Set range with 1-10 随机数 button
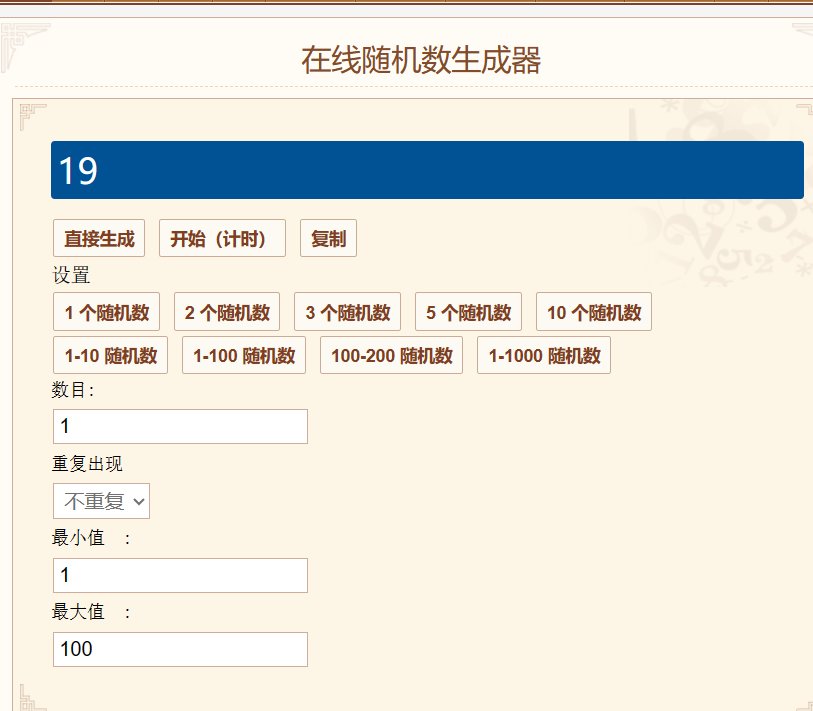The height and width of the screenshot is (711, 813). (110, 355)
